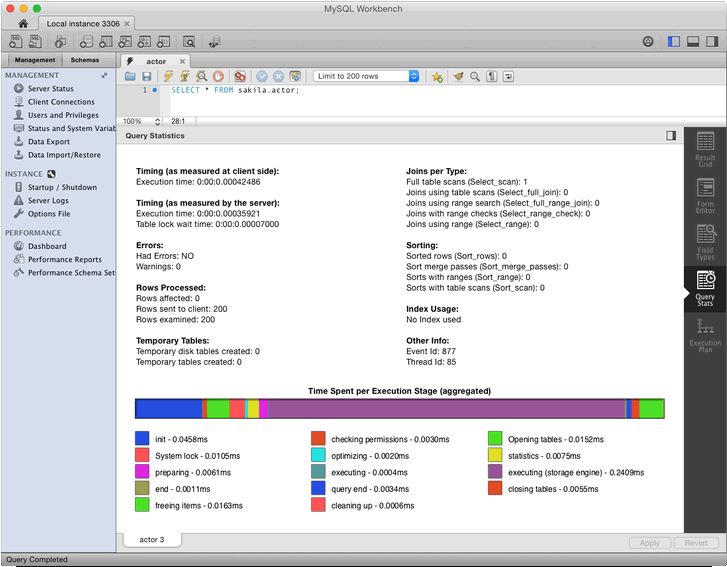Switch to the Execution Plan view
Screen dimensions: 727x567
pyautogui.click(x=705, y=336)
